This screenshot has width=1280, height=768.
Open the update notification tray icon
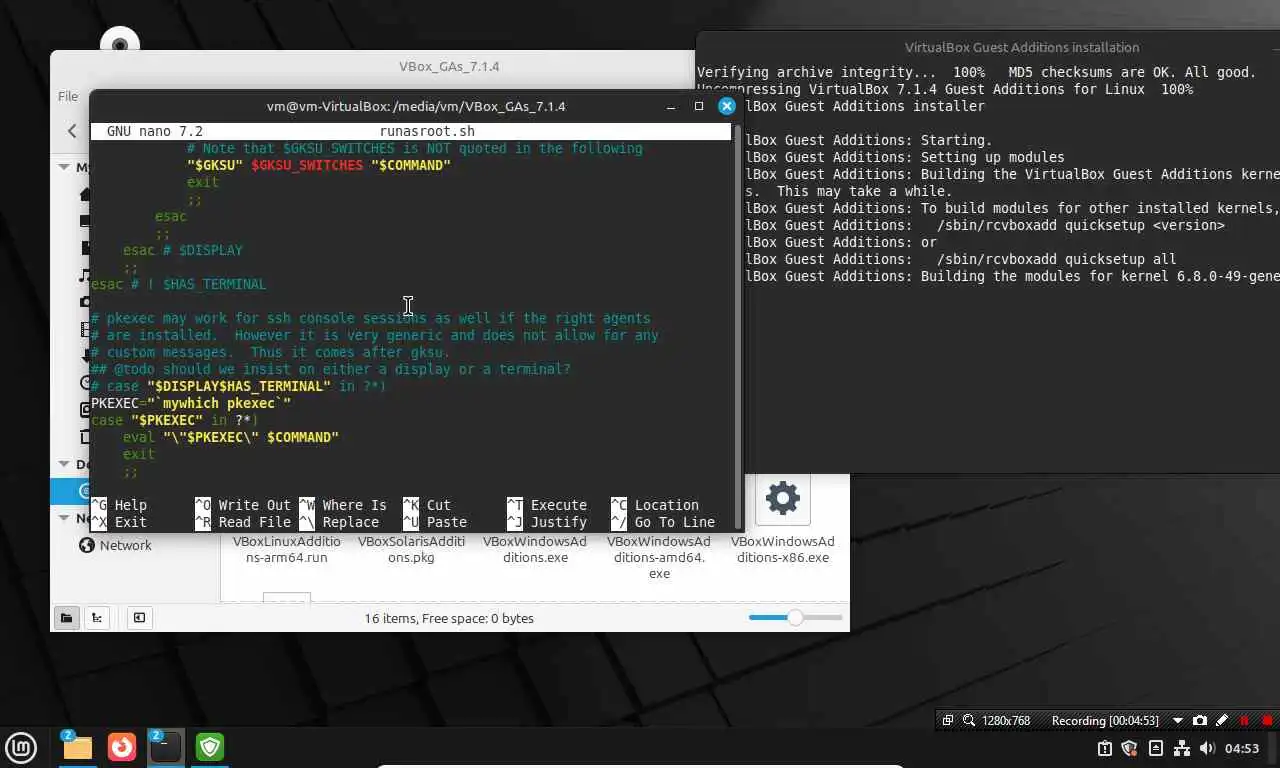[1105, 748]
